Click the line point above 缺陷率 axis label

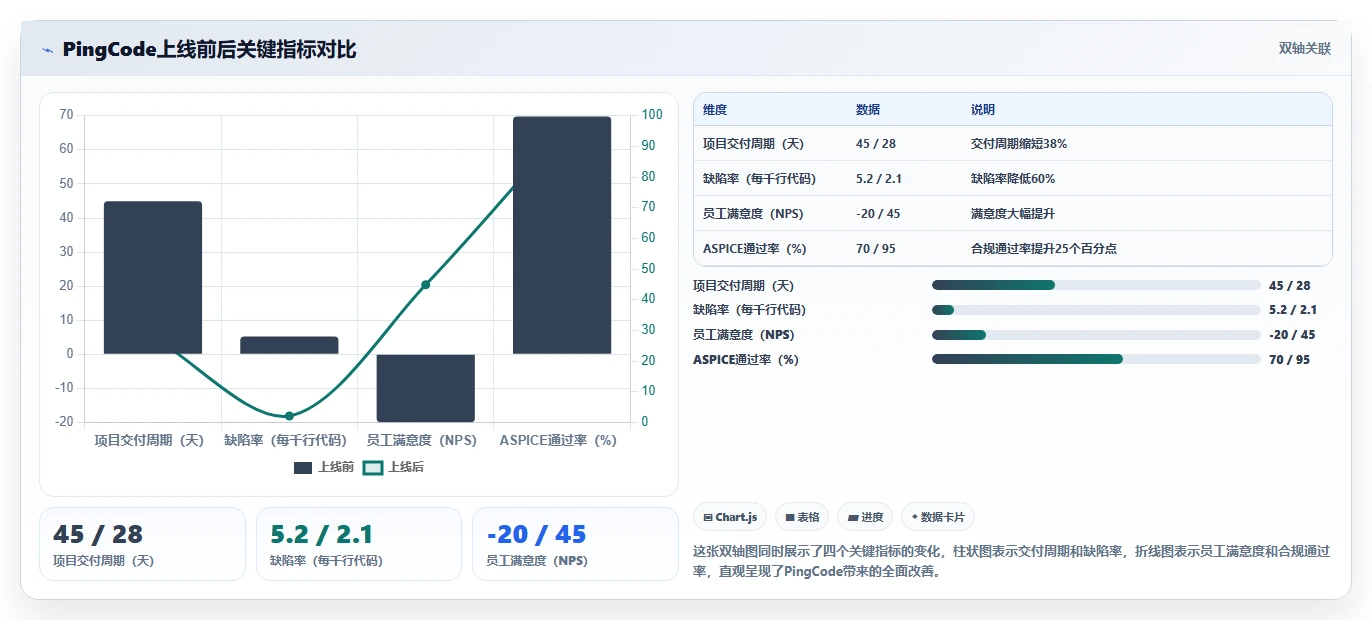(x=289, y=416)
